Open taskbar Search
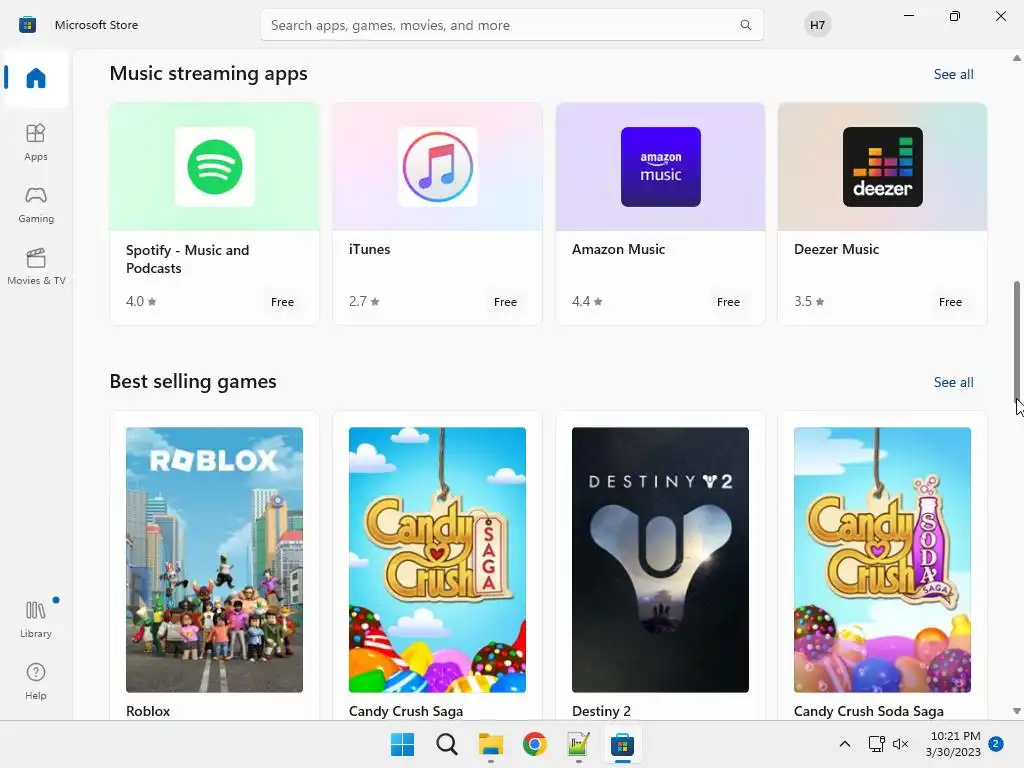Screen dimensions: 1024x768 coord(447,744)
